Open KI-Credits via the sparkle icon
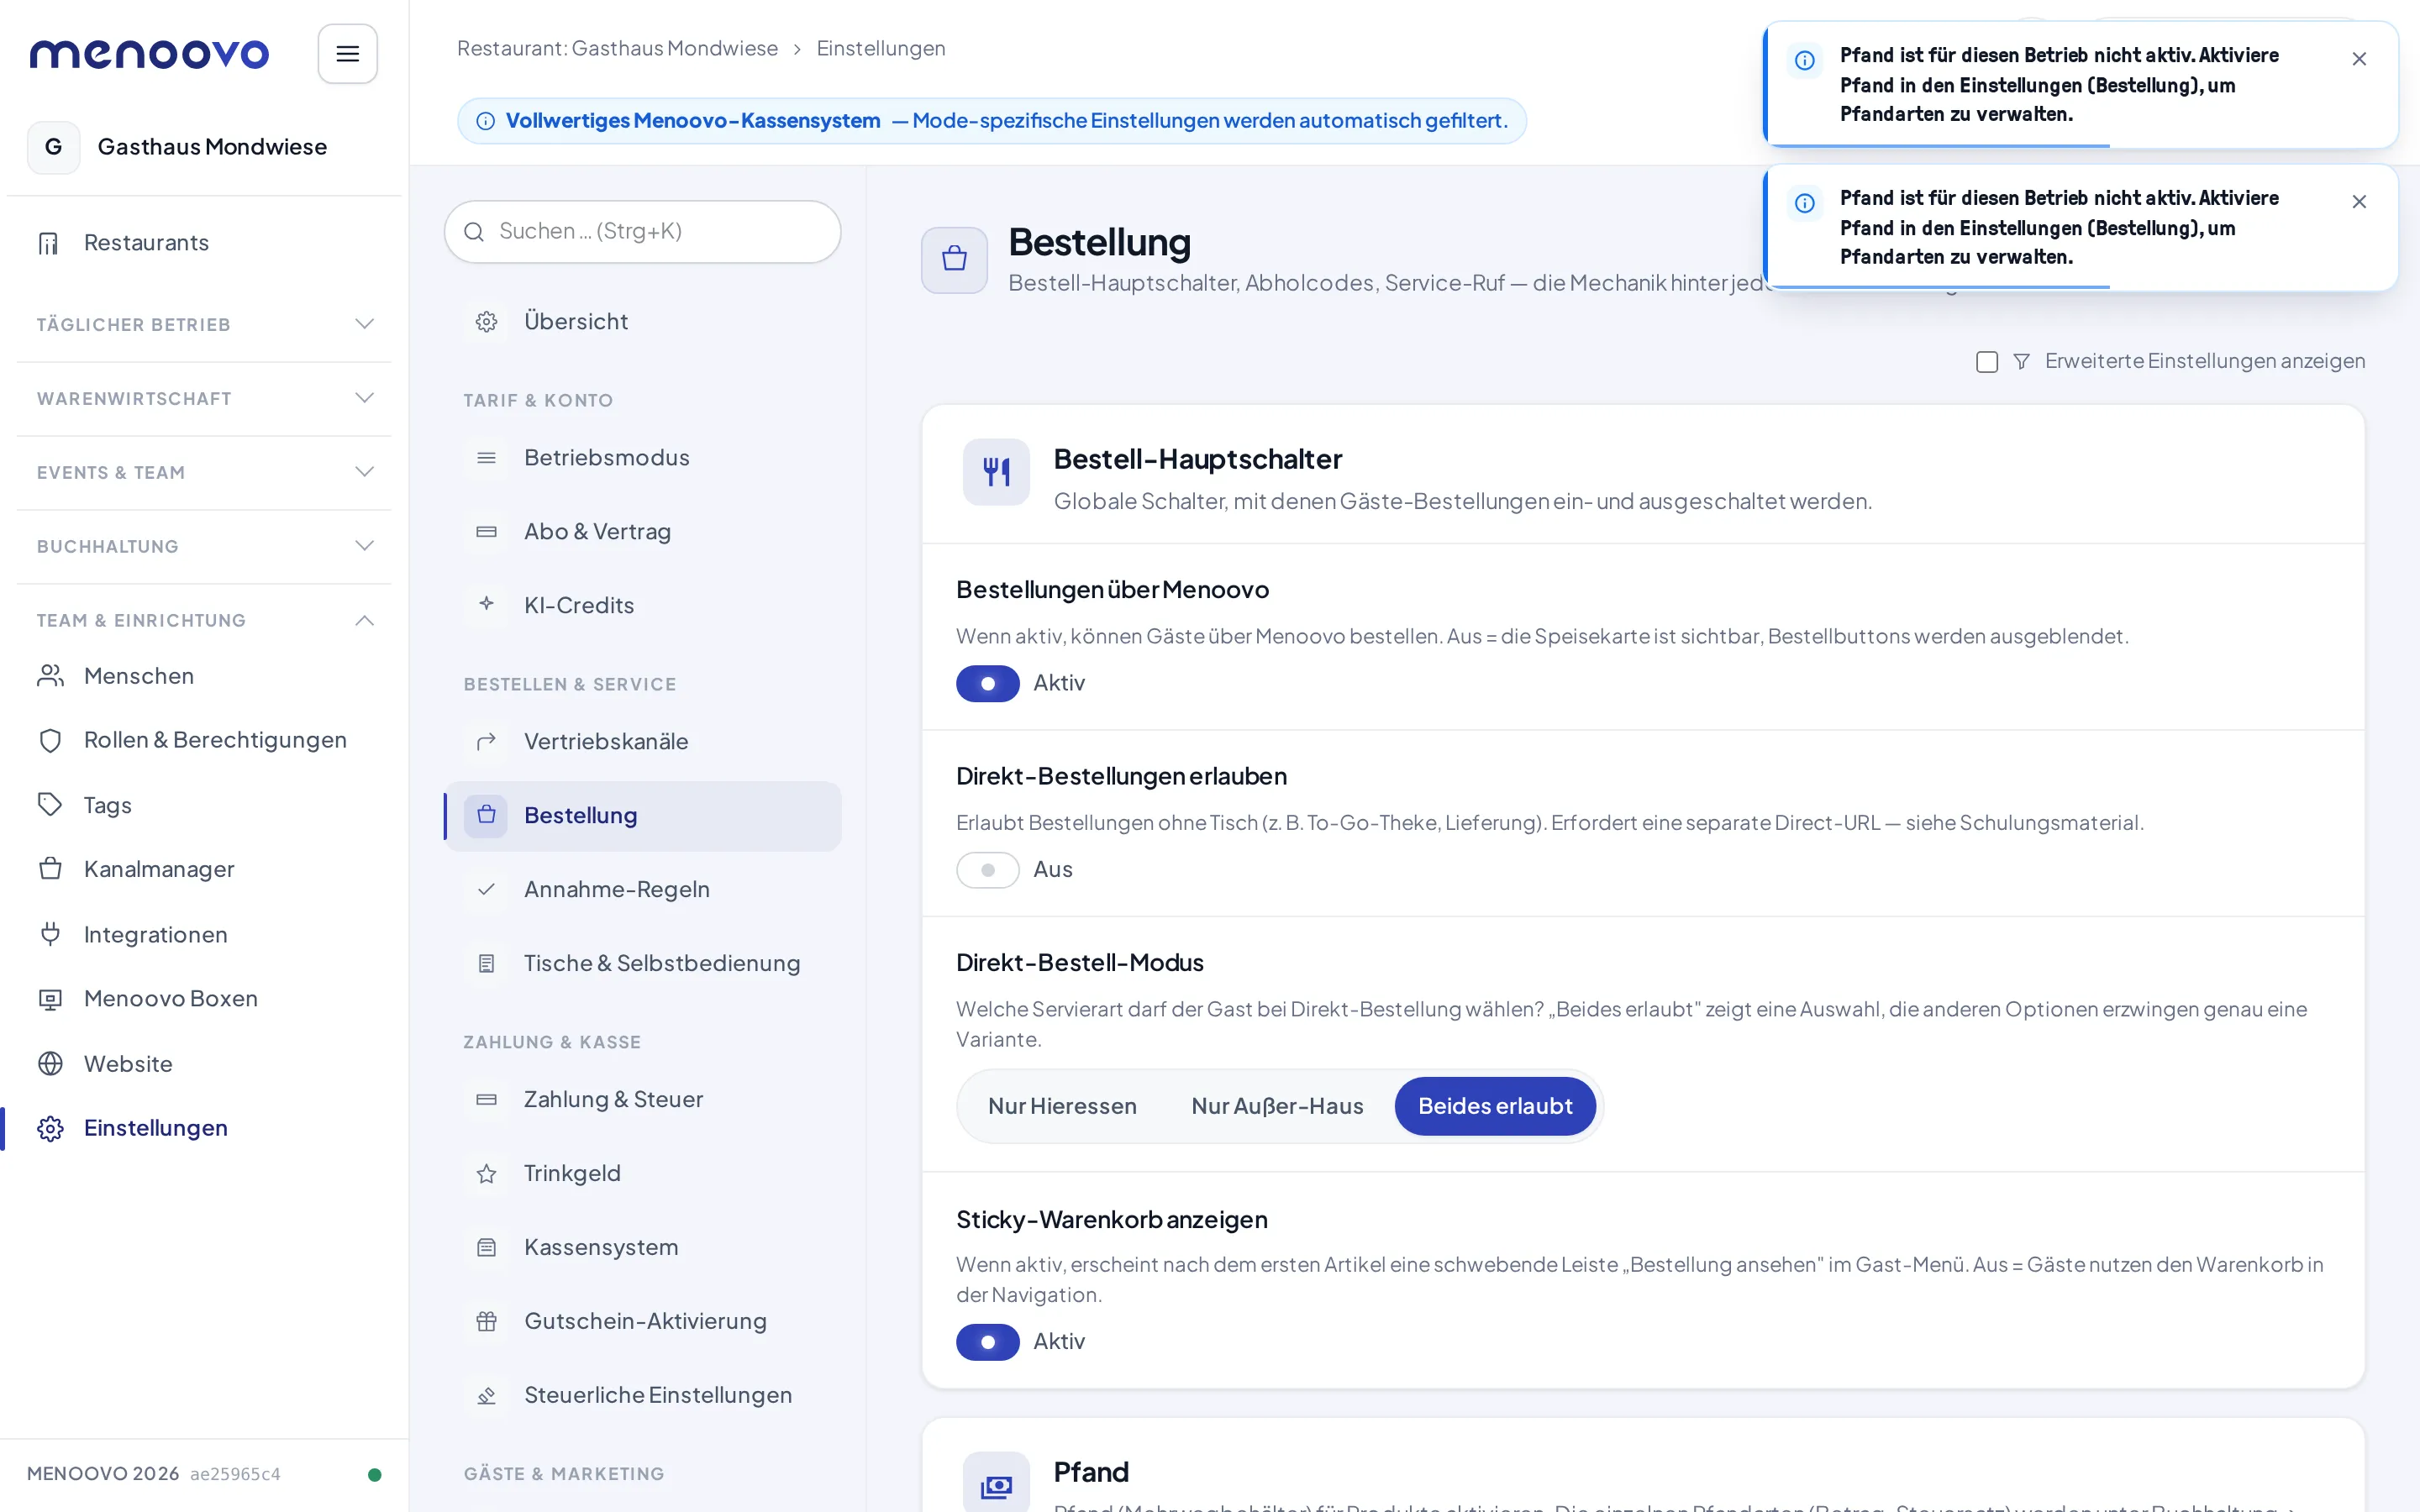 pos(486,605)
